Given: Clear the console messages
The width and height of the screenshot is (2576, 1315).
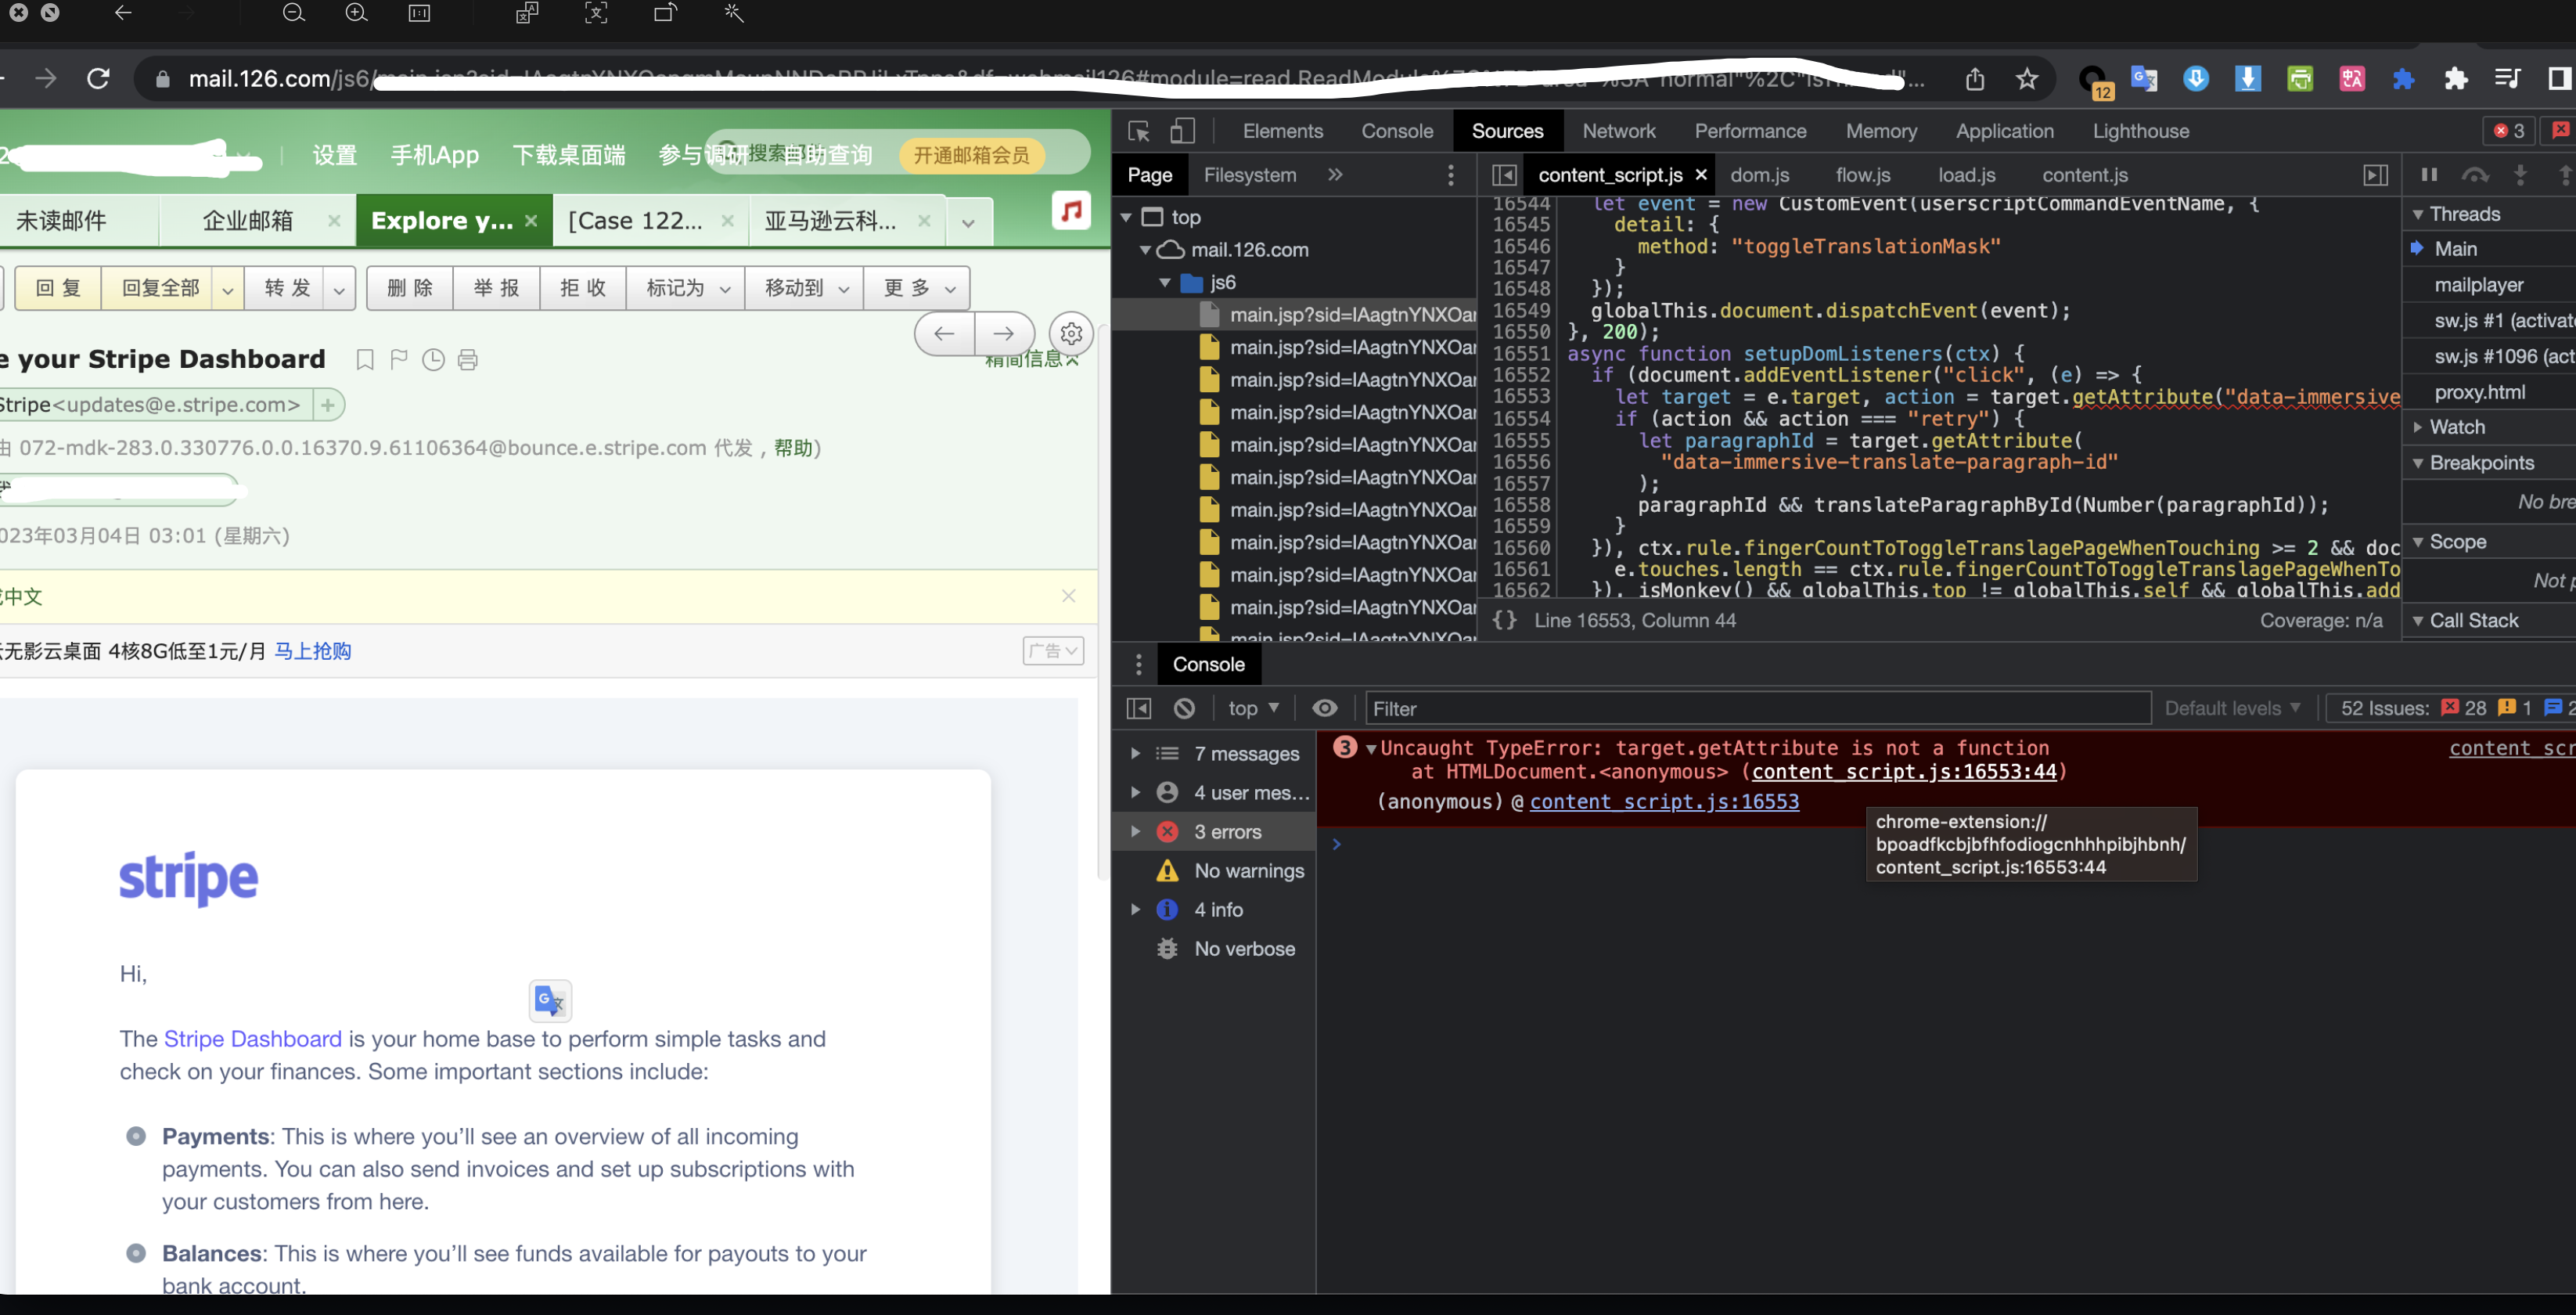Looking at the screenshot, I should point(1185,708).
